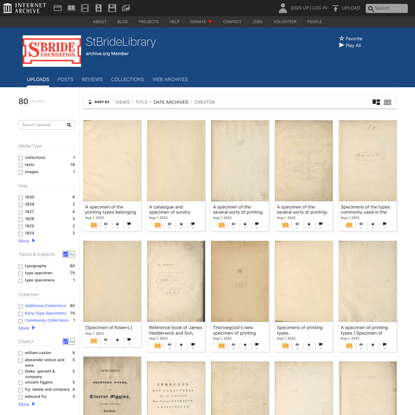This screenshot has width=415, height=415.
Task: Open the texts book icon in top bar
Action: tap(71, 8)
